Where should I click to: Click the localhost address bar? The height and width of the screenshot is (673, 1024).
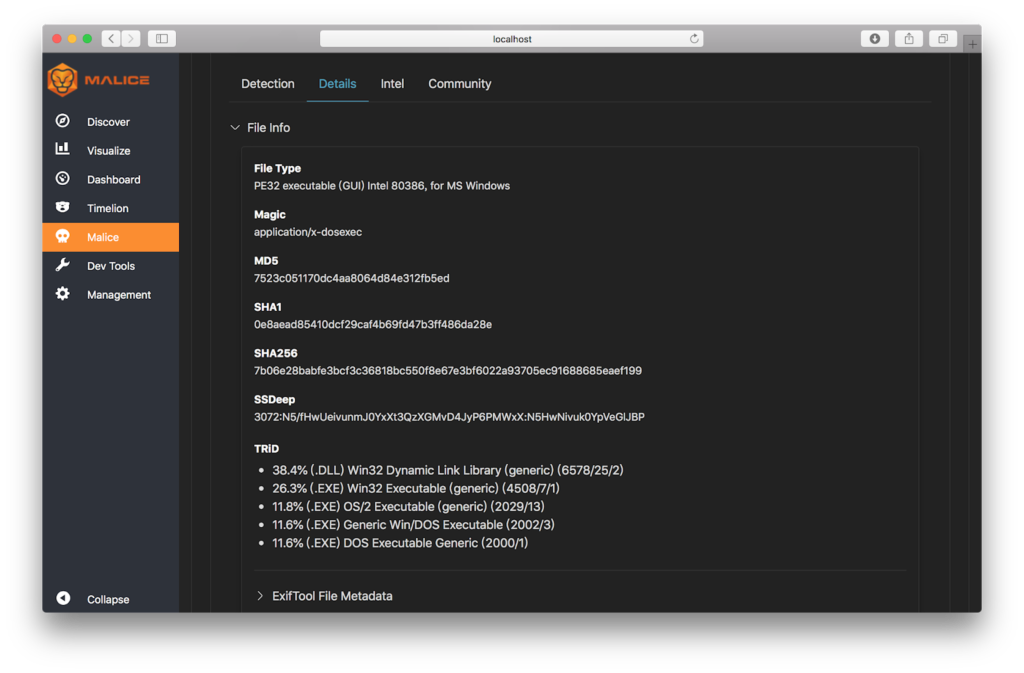[511, 39]
